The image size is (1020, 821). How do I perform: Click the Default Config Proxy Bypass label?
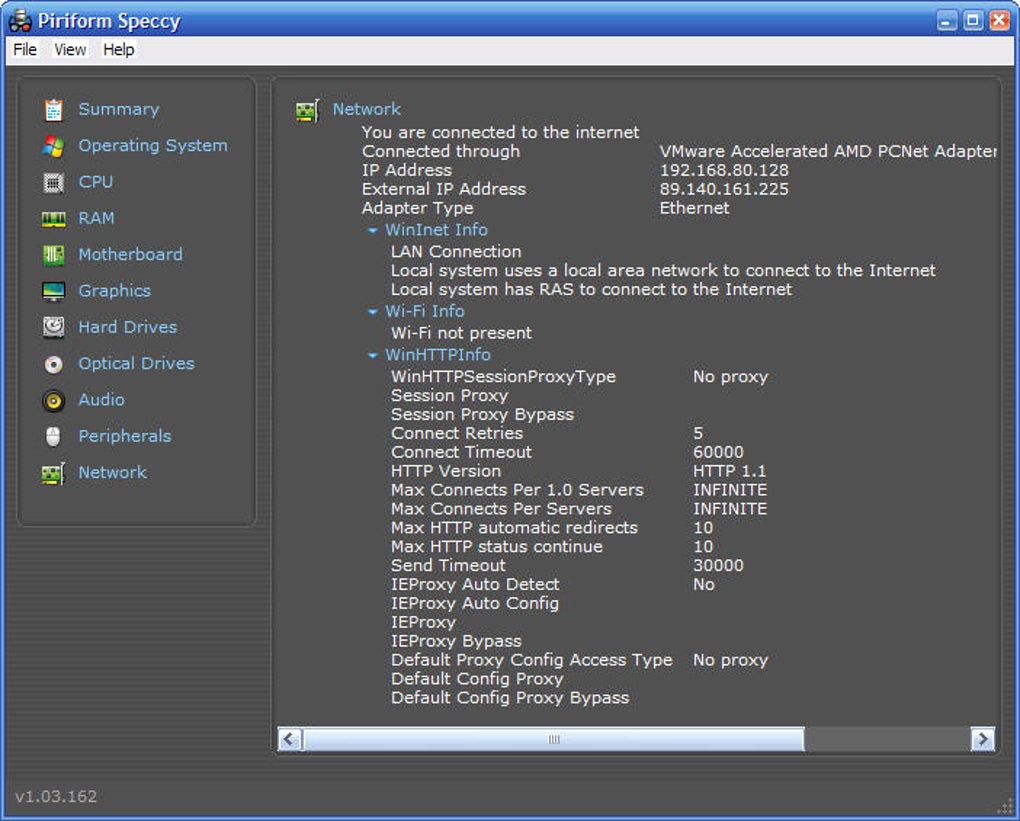[510, 698]
